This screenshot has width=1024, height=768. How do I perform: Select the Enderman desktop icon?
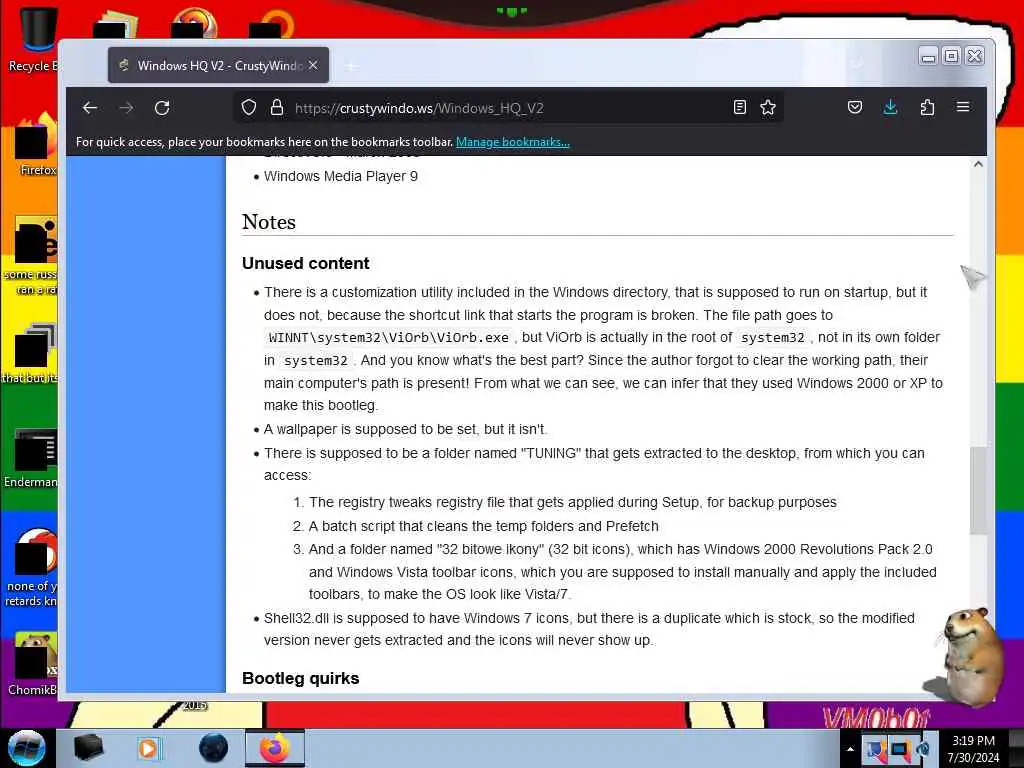tap(31, 457)
